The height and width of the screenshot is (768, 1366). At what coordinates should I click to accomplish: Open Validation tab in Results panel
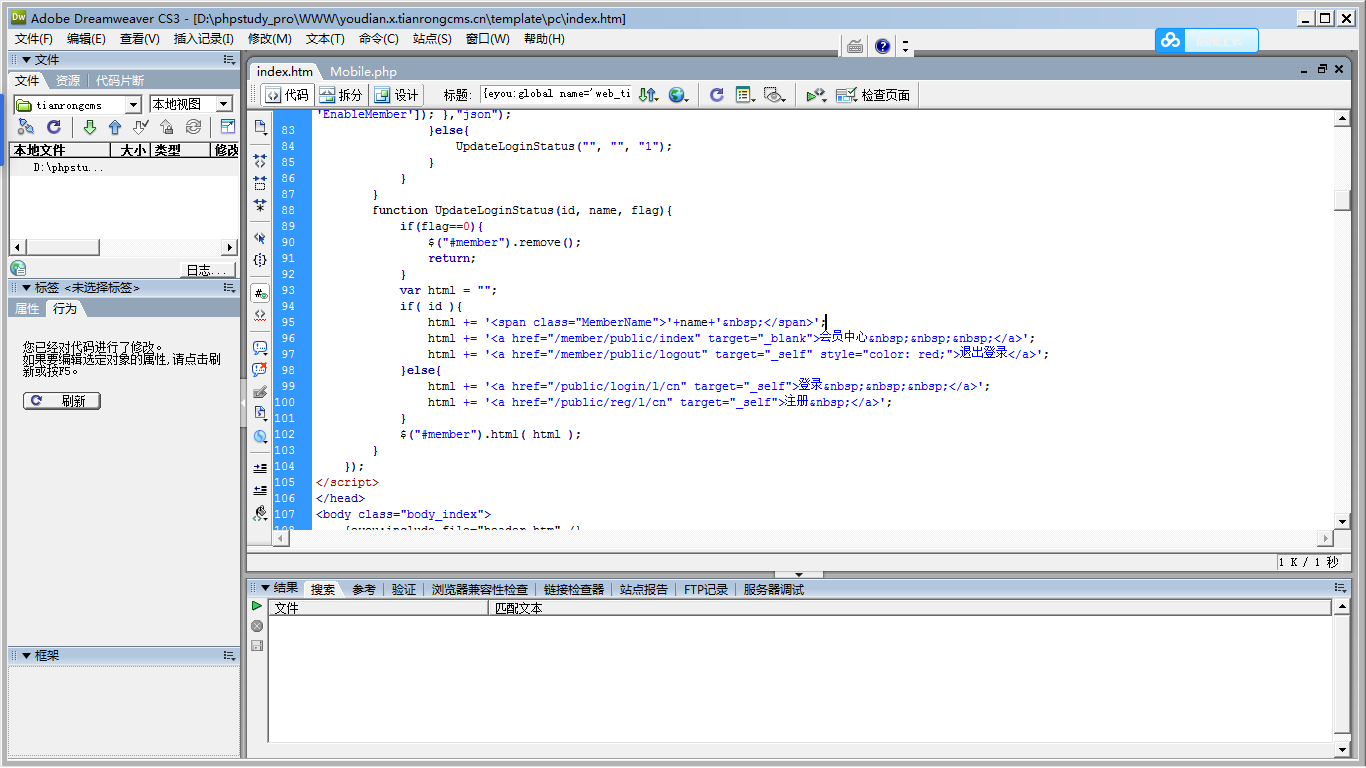click(x=404, y=590)
